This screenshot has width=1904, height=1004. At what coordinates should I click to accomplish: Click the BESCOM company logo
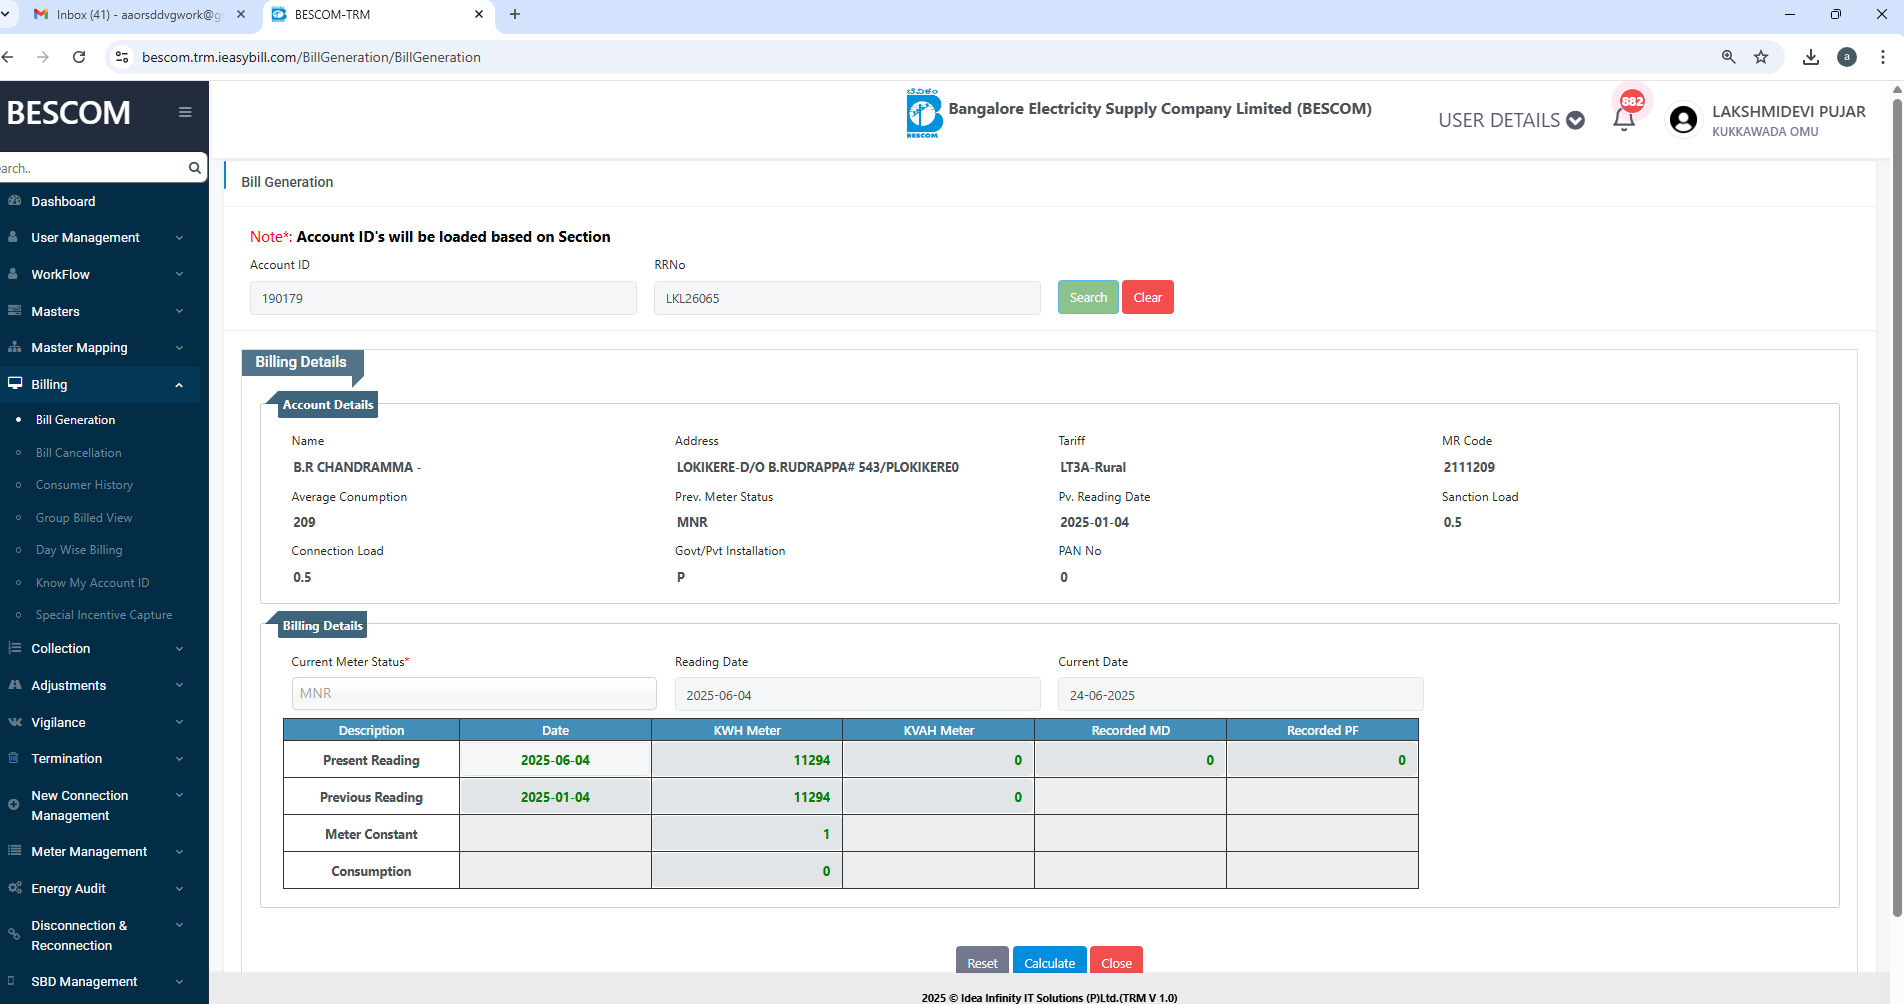pos(923,112)
